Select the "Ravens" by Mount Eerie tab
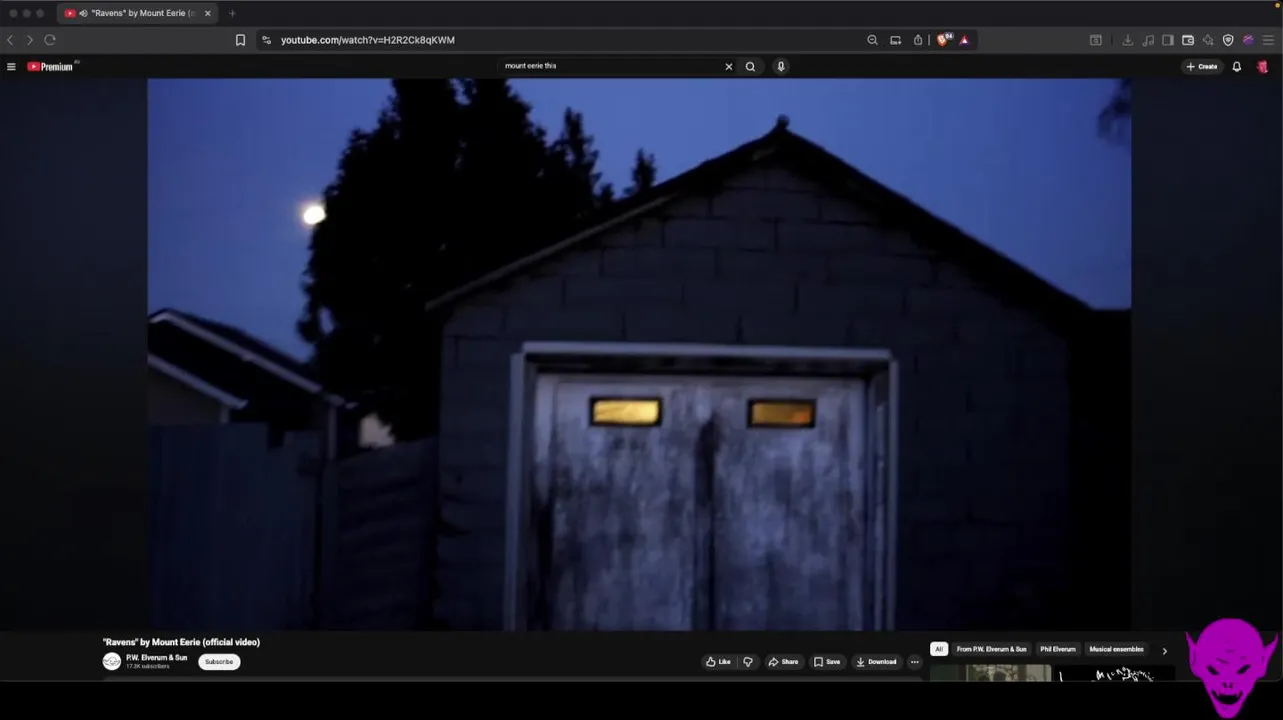Screen dimensions: 1283x720 click(x=136, y=13)
